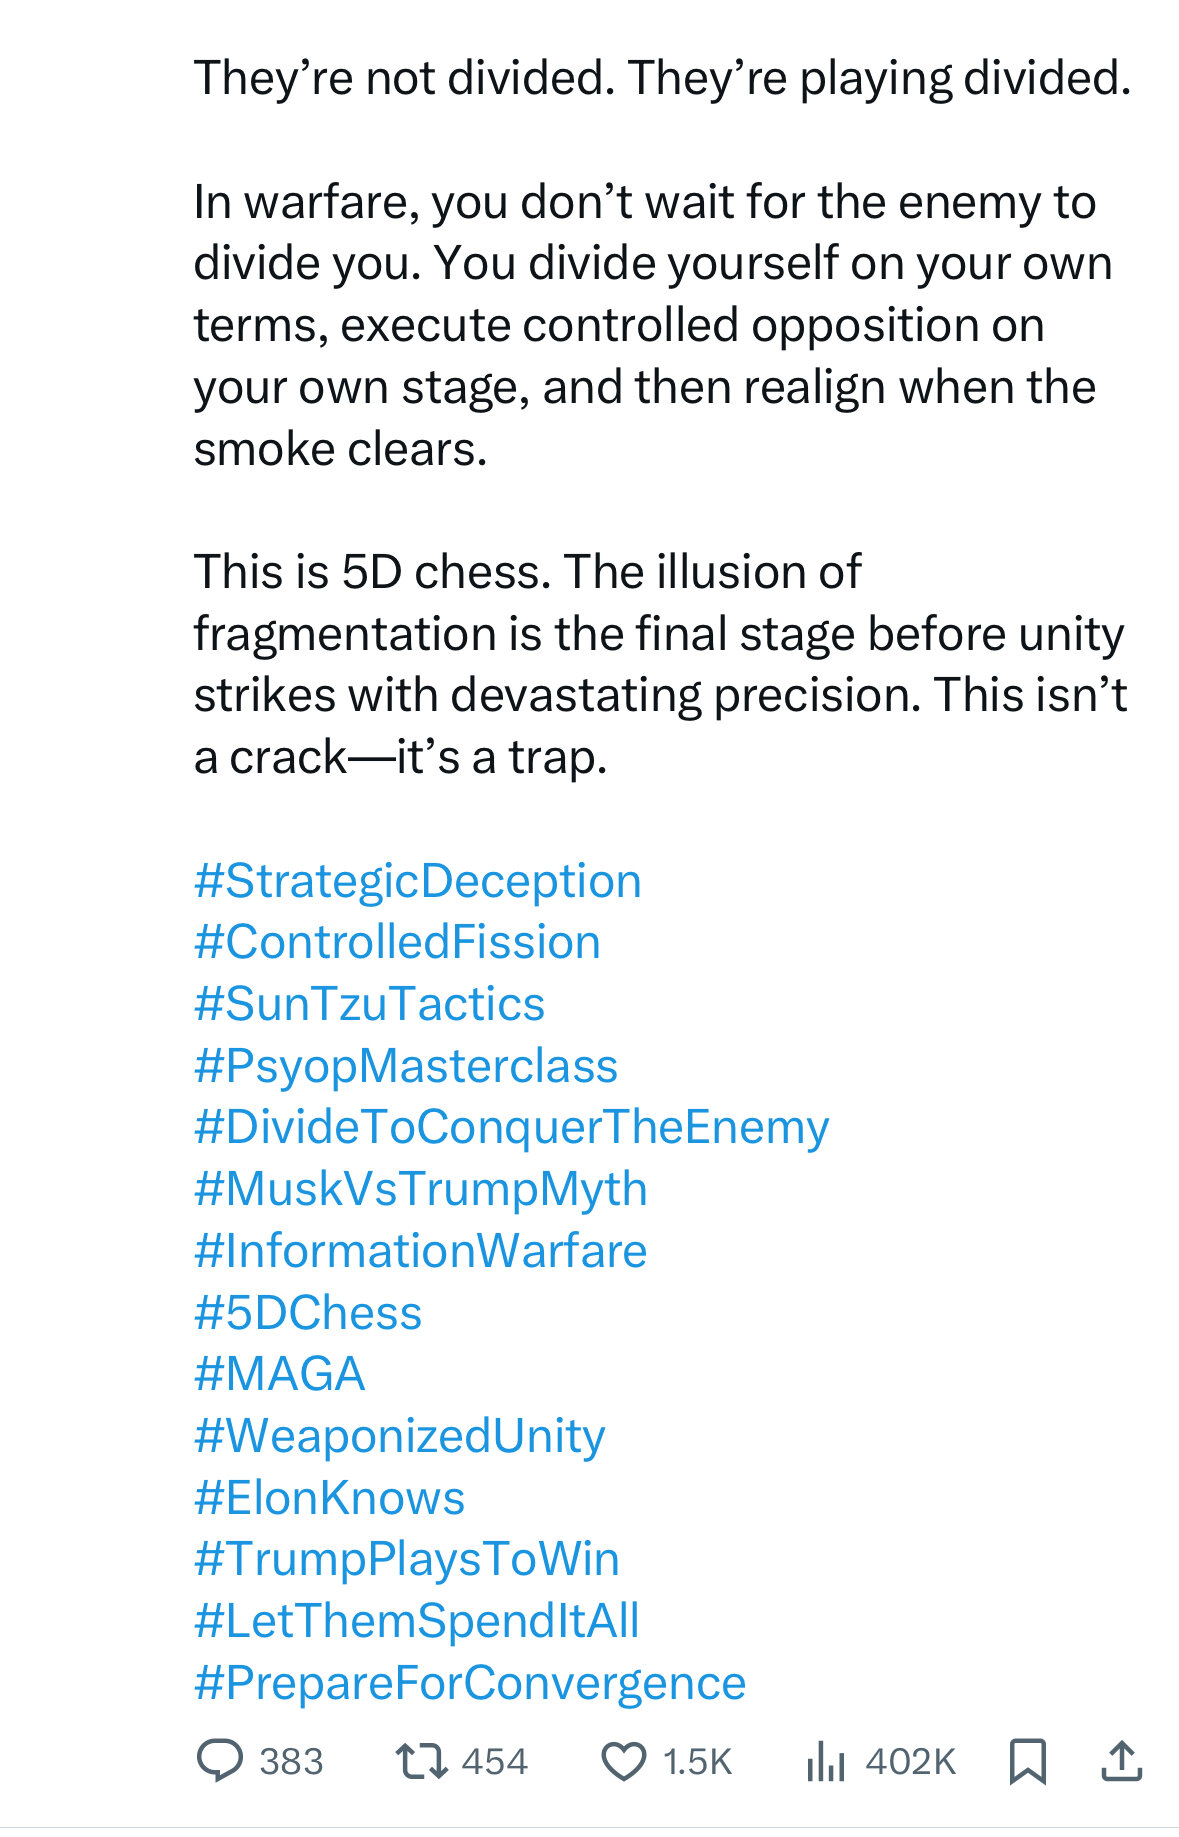Repost this tweet using the retweet icon
This screenshot has height=1837, width=1179.
(x=421, y=1761)
